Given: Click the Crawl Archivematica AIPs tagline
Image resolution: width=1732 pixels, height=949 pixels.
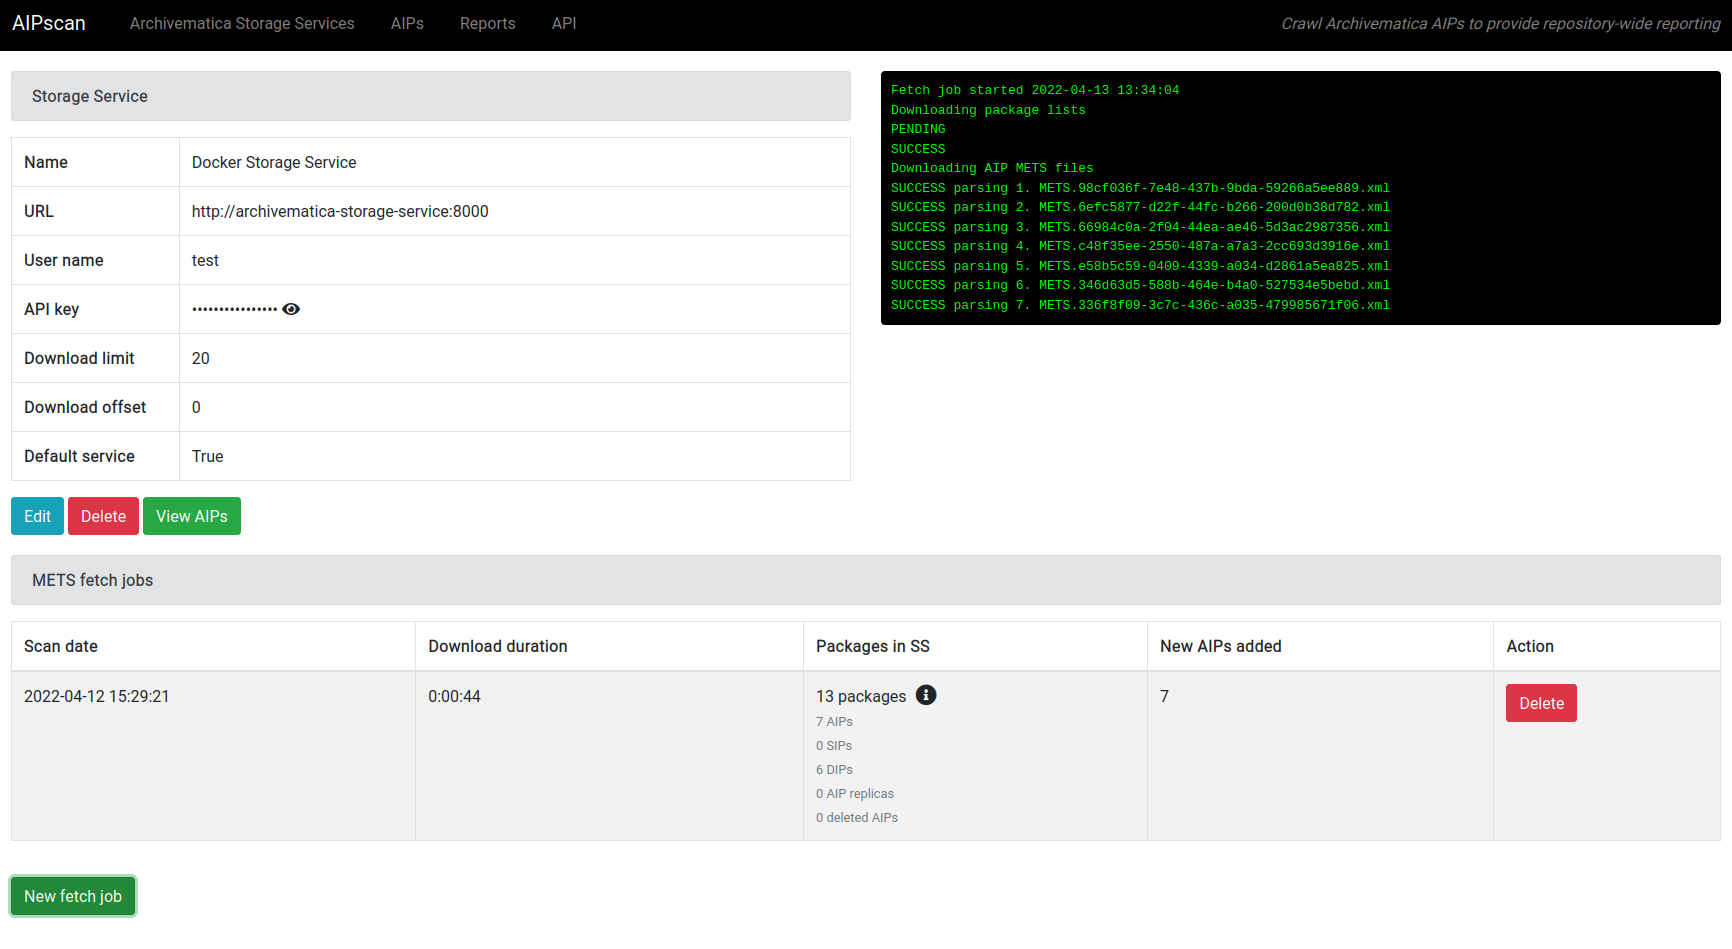Looking at the screenshot, I should pos(1501,23).
